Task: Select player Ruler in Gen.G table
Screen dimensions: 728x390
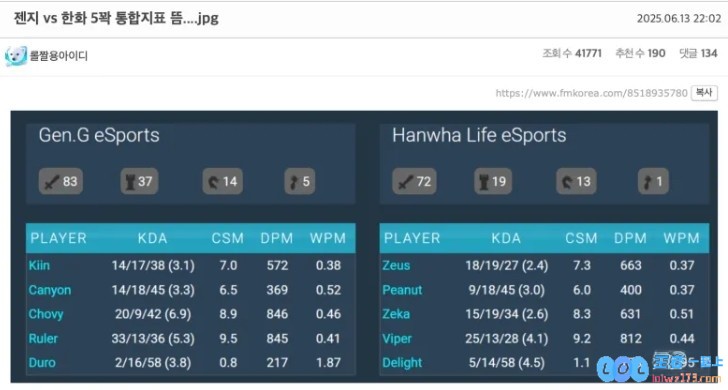Action: pyautogui.click(x=43, y=338)
